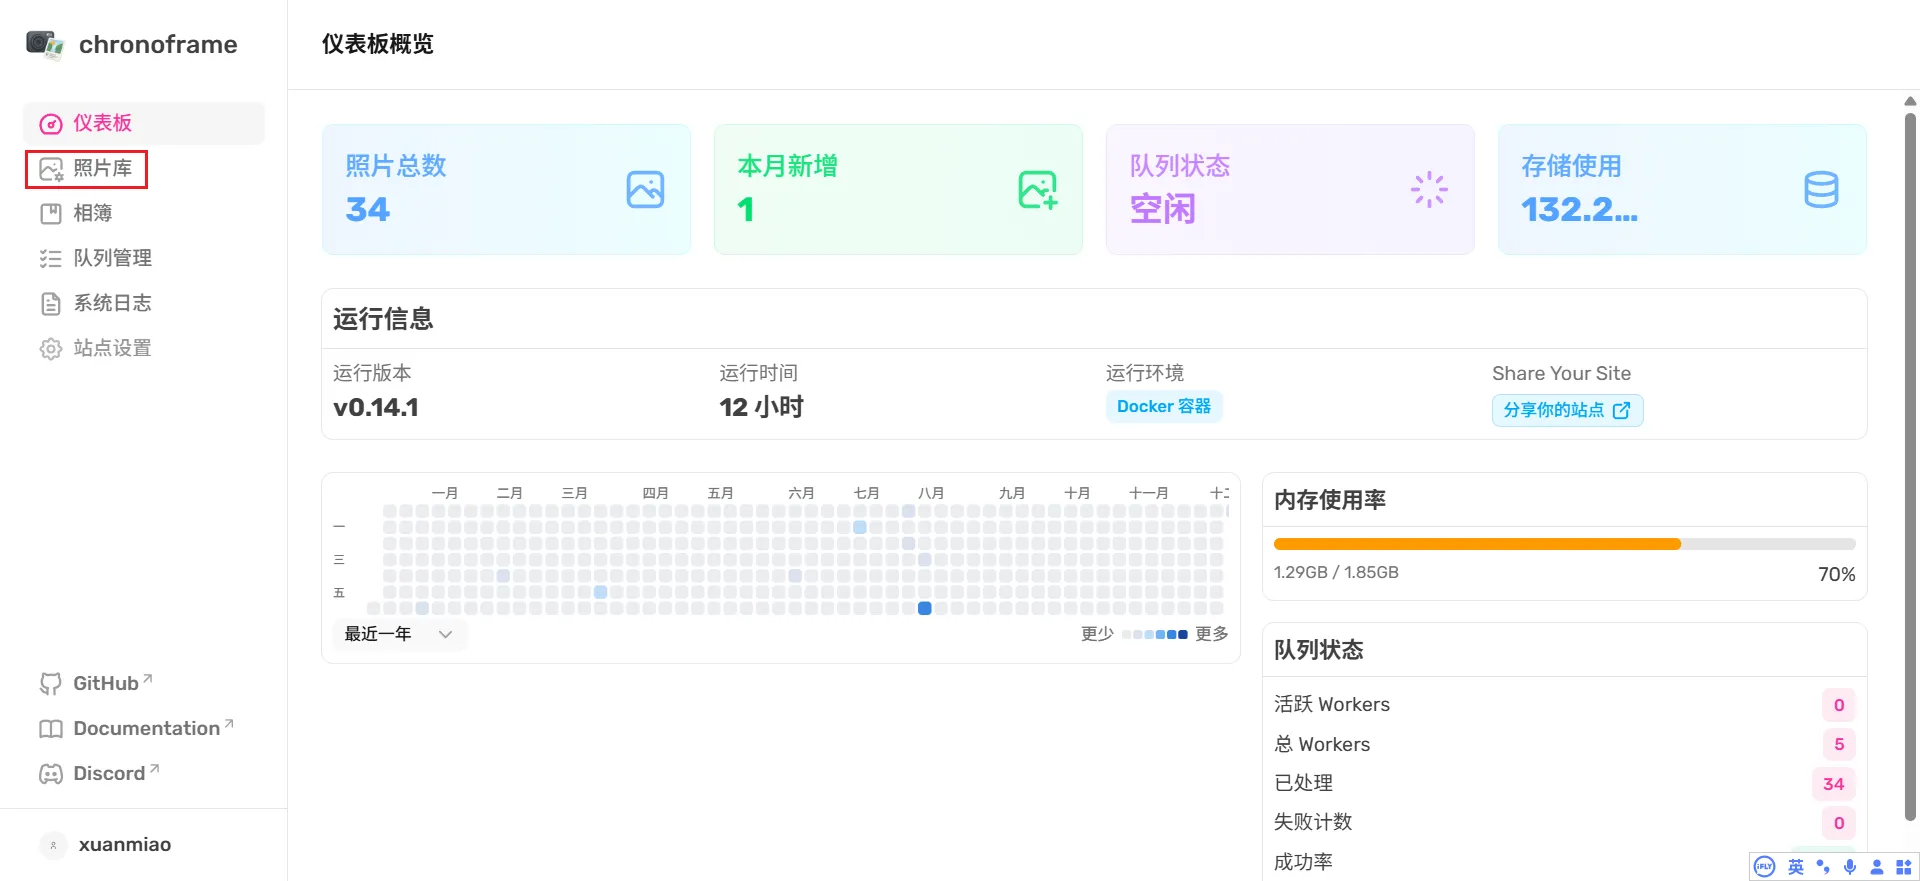Click the storage usage database icon
The width and height of the screenshot is (1920, 881).
(1821, 189)
